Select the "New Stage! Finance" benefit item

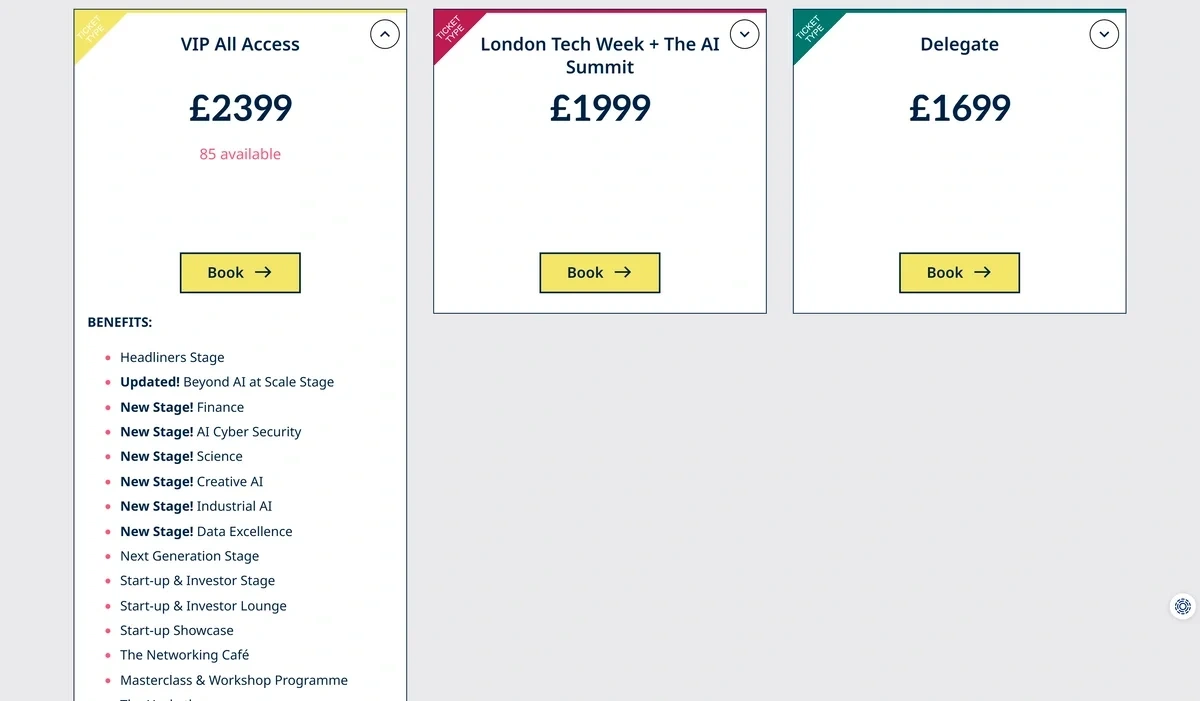pos(182,407)
